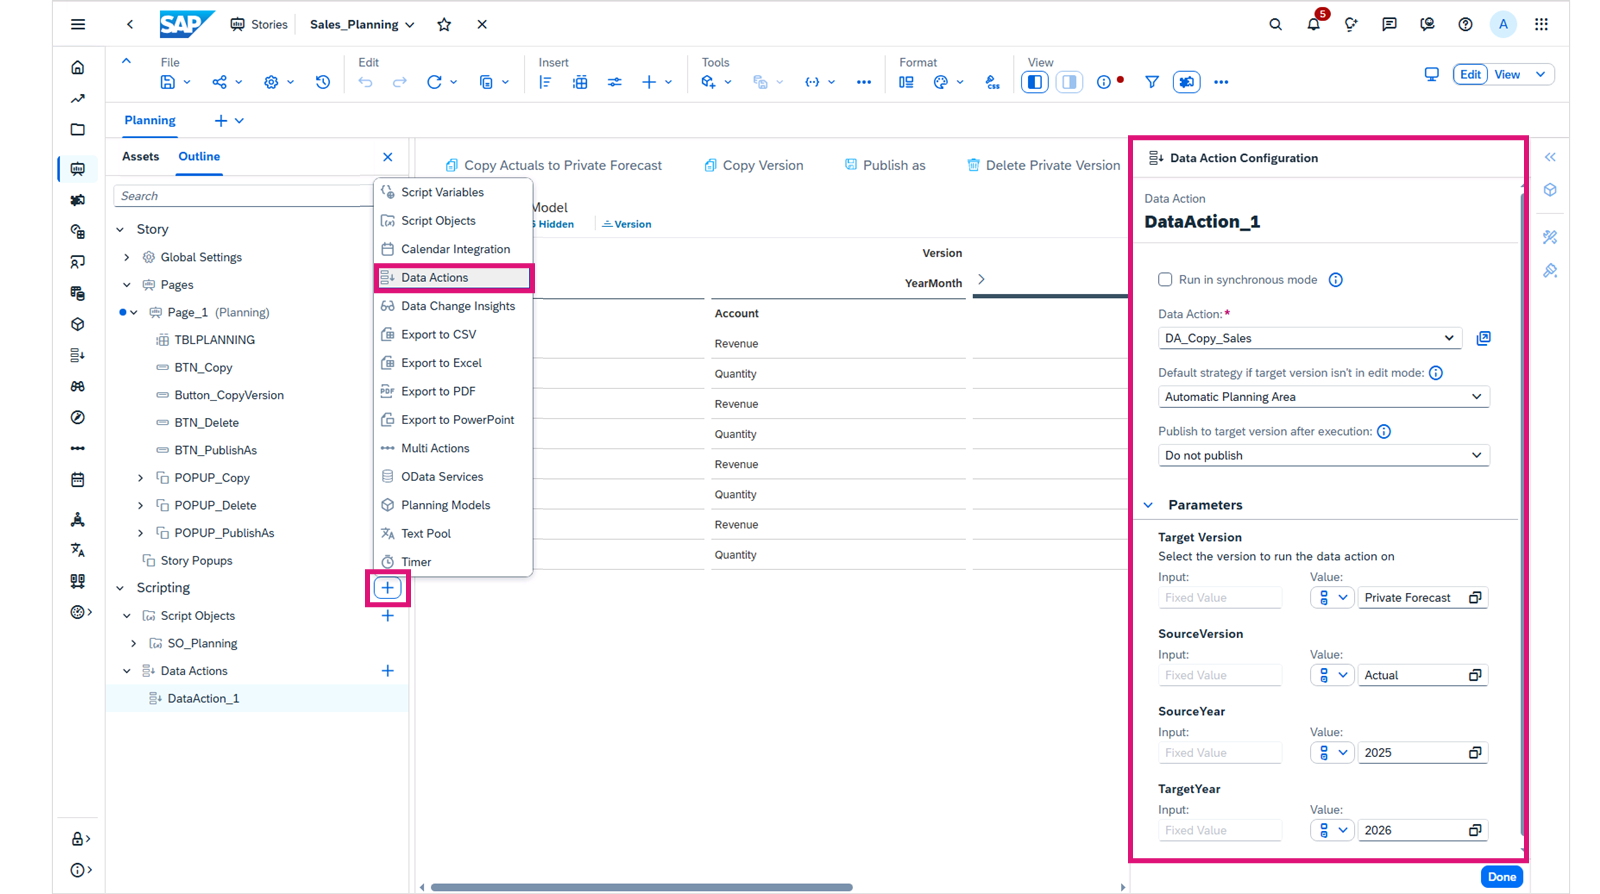Collapse the Scripting section

coord(120,588)
